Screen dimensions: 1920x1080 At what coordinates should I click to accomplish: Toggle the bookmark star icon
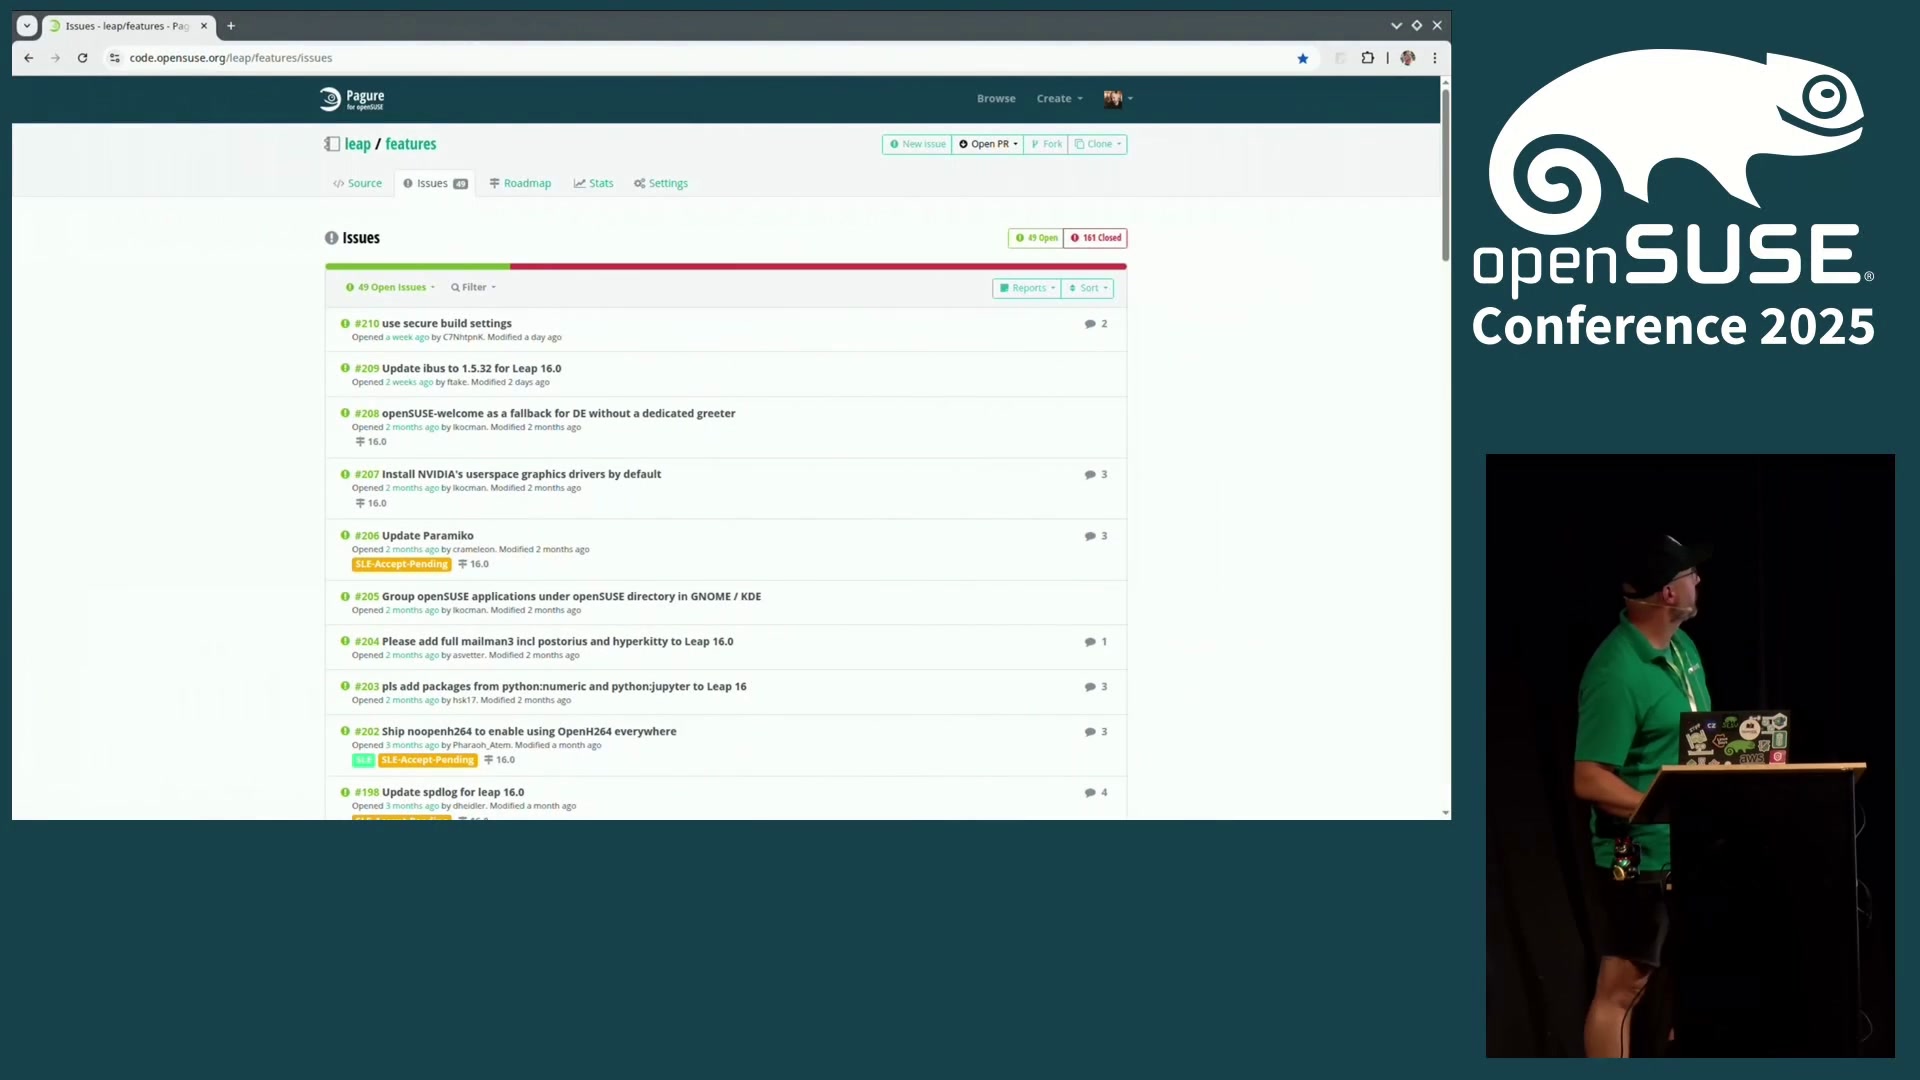(x=1303, y=58)
